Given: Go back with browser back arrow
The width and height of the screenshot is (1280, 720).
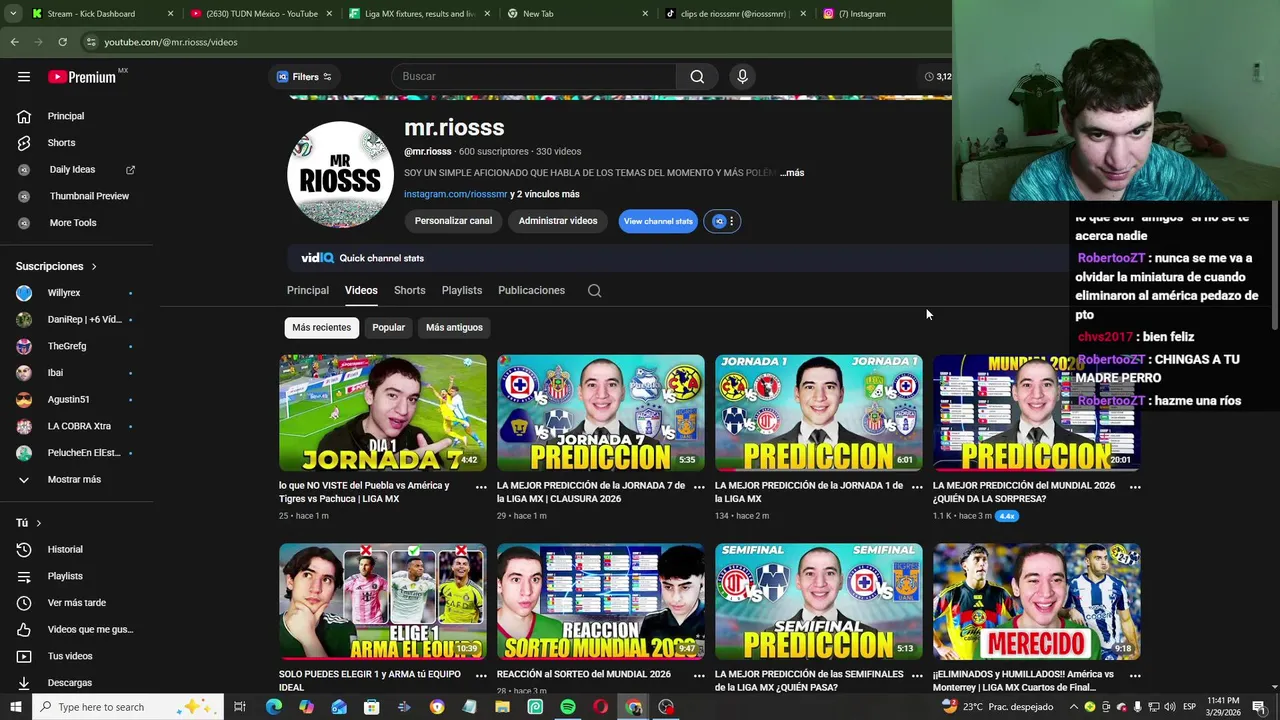Looking at the screenshot, I should 14,42.
